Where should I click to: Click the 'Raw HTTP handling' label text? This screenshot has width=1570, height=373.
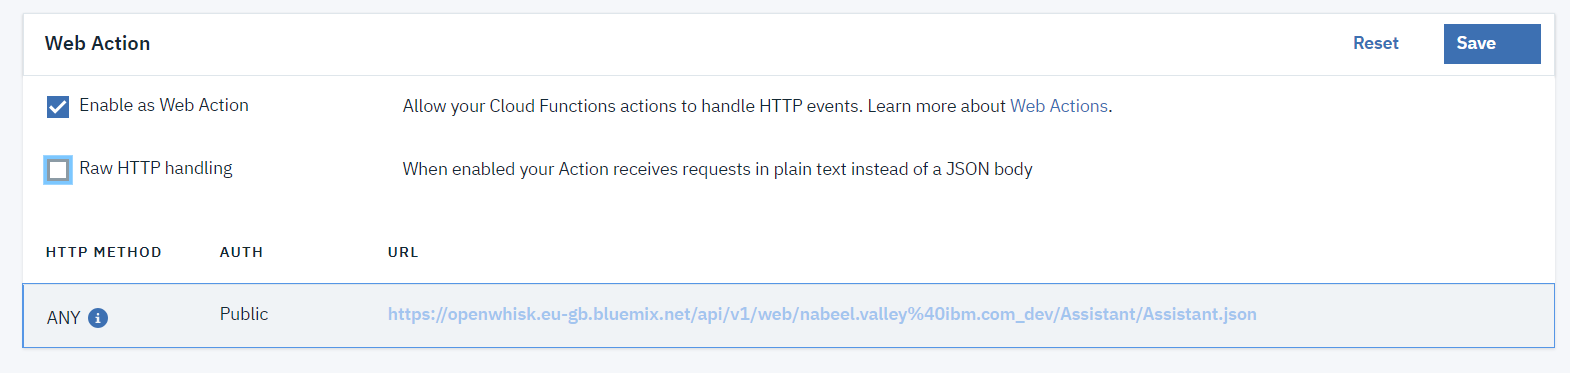click(x=156, y=168)
